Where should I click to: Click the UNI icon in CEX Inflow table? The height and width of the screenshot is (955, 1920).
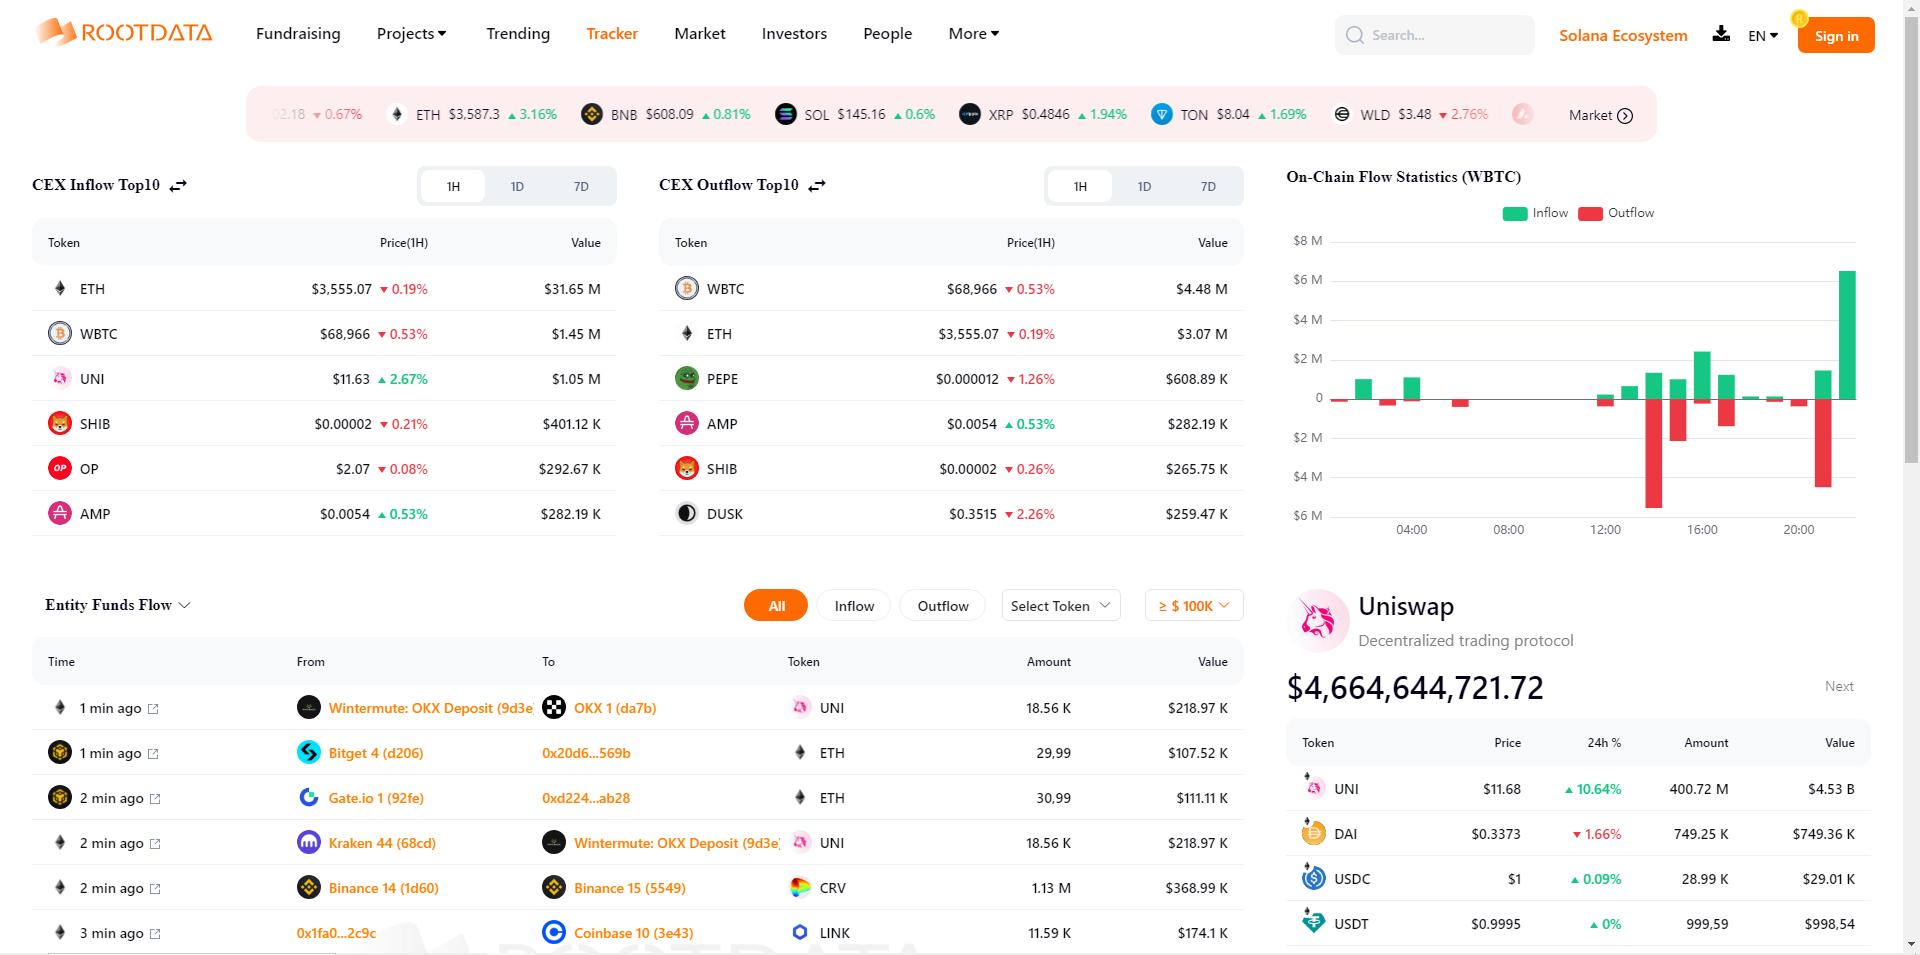coord(60,378)
